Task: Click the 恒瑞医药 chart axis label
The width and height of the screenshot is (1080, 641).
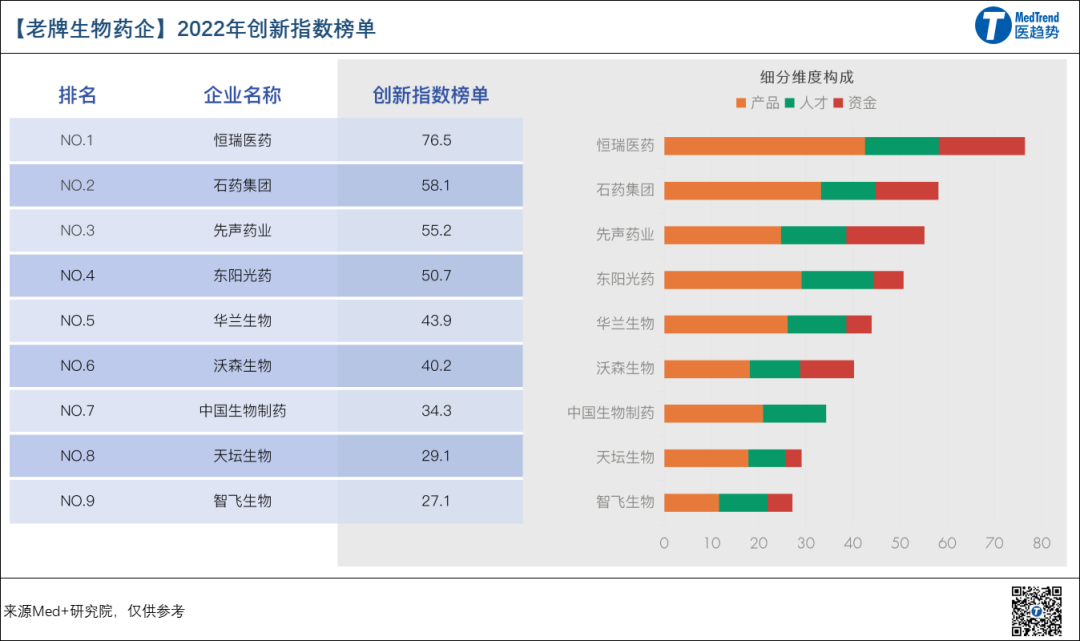Action: 625,145
